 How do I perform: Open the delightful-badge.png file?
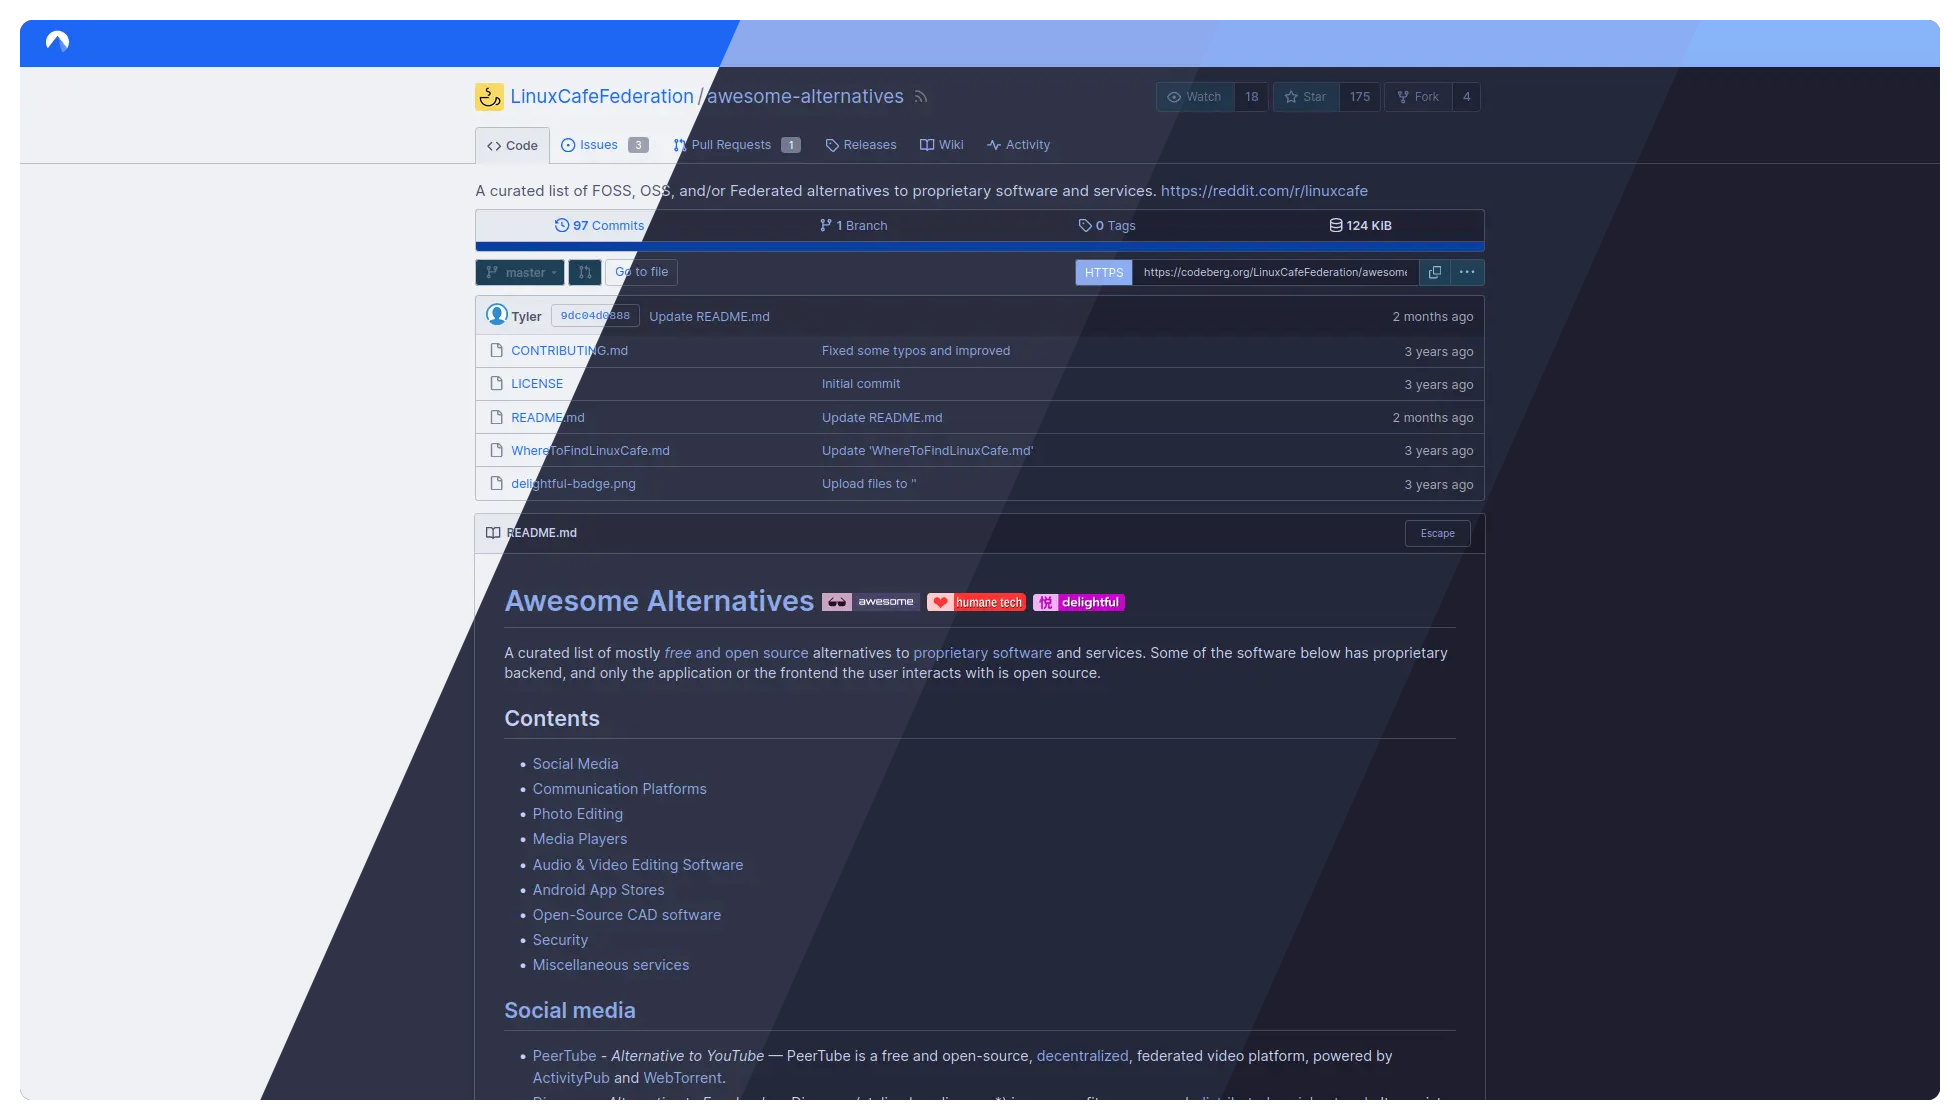[574, 484]
